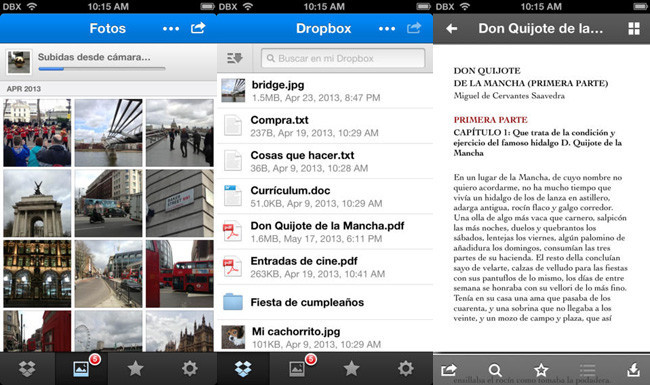Search in the 'Buscar en mi Dropbox' field
Screen dimensions: 650x385
tap(343, 58)
